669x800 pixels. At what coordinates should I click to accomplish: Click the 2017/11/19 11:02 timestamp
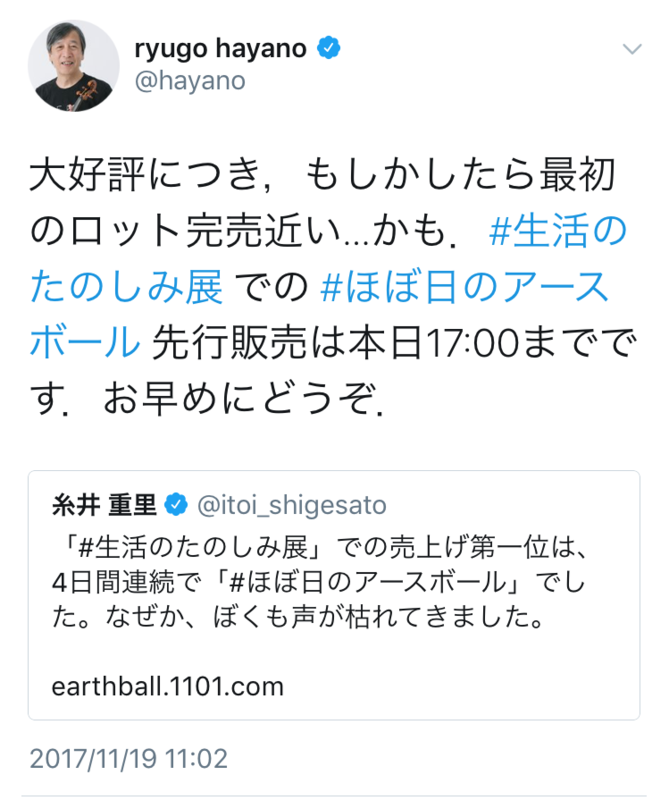tap(129, 758)
